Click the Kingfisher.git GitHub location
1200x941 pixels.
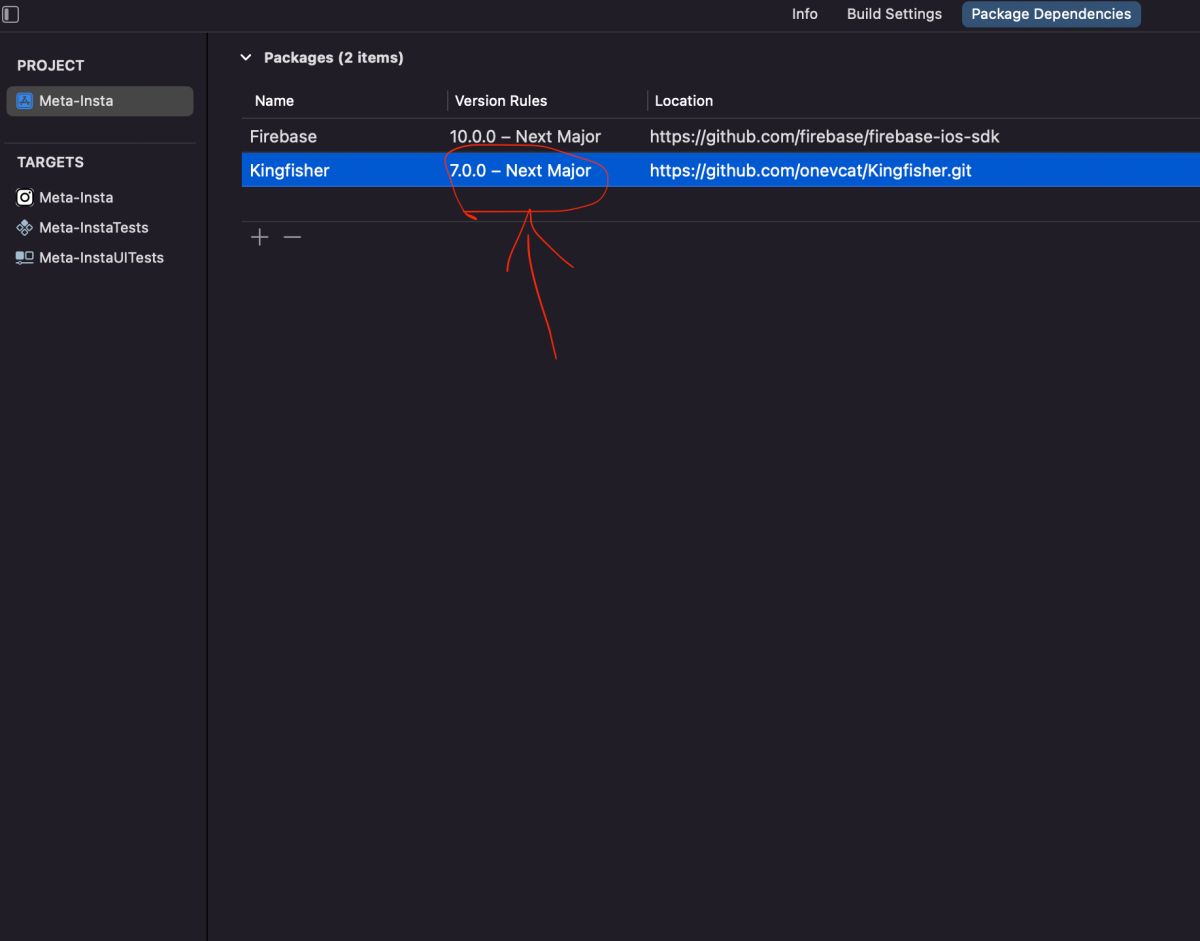click(x=810, y=171)
